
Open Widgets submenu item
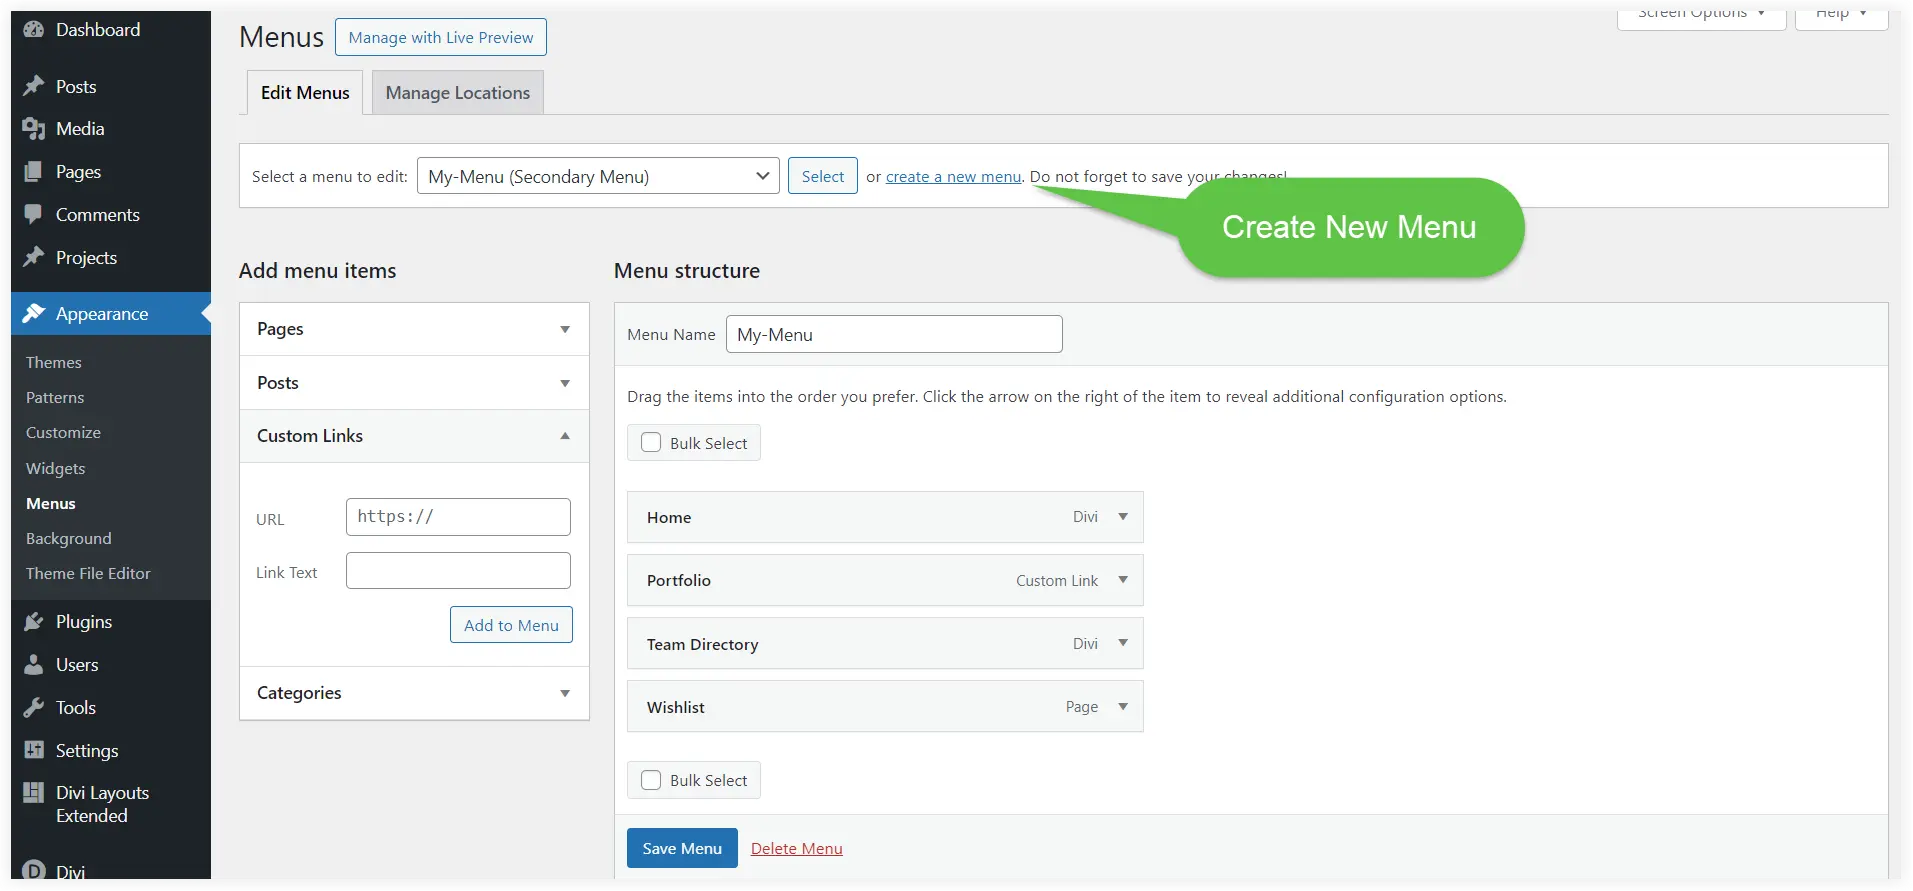tap(55, 468)
